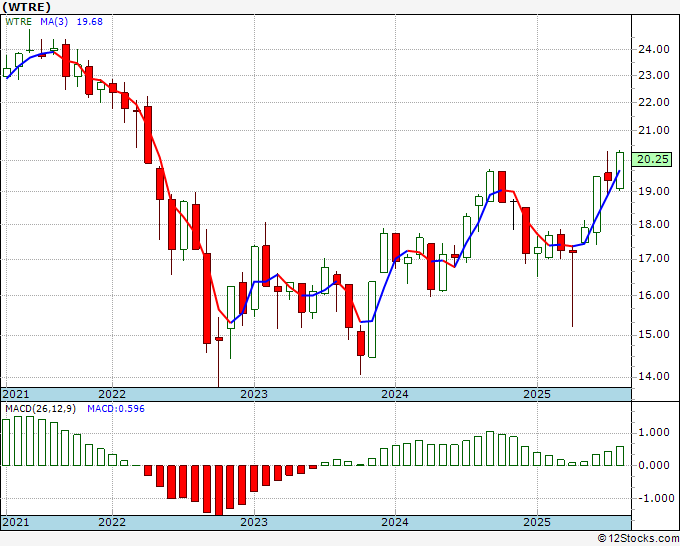Click the 0.000 MACD axis label
This screenshot has width=680, height=546.
coord(654,465)
